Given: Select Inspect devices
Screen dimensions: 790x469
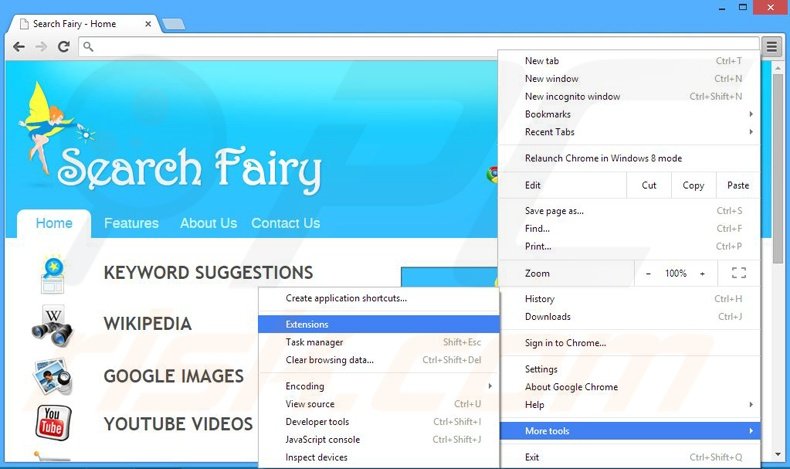Looking at the screenshot, I should coord(378,457).
